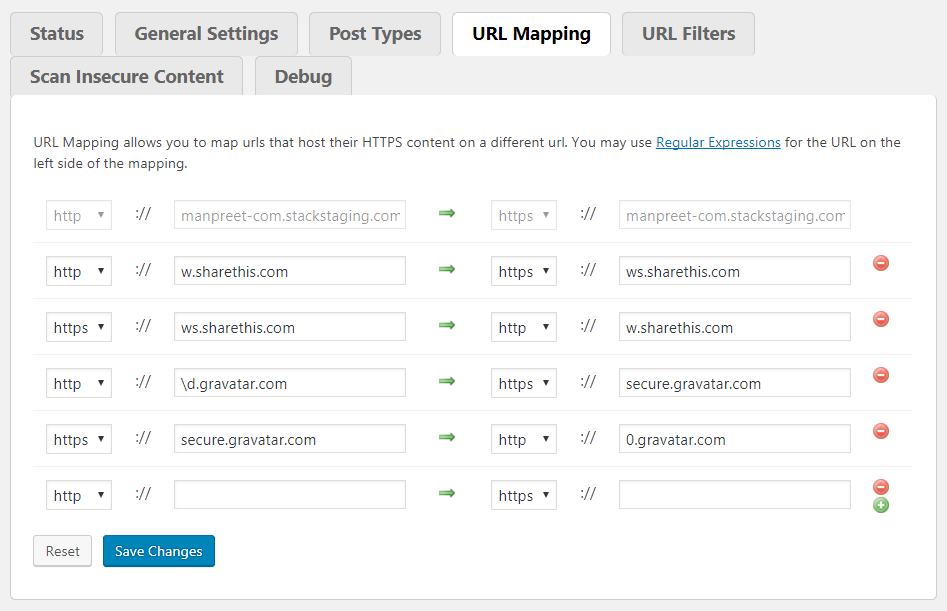Remove the \d.gravatar.com mapping row

(881, 376)
